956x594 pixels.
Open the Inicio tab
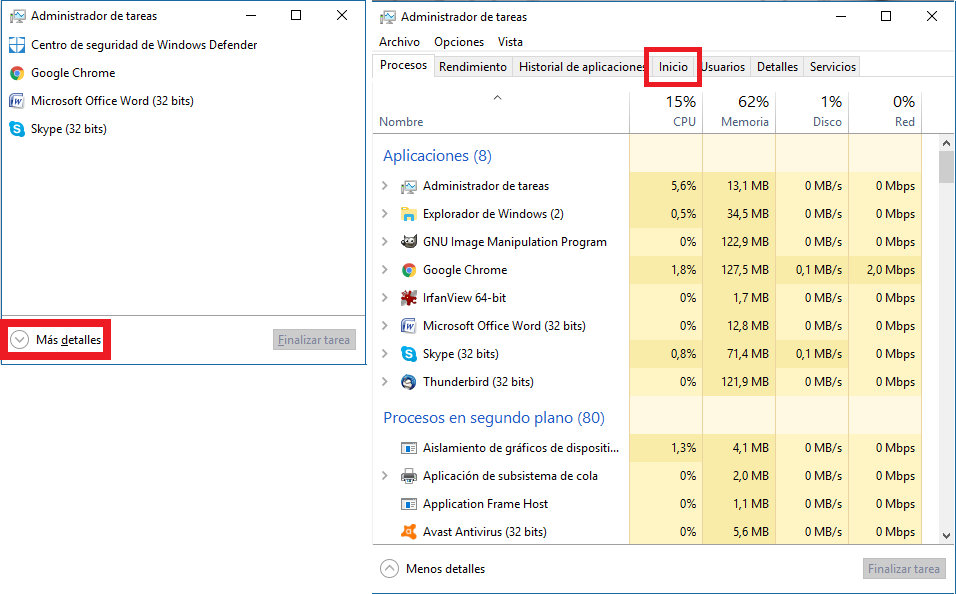click(673, 66)
